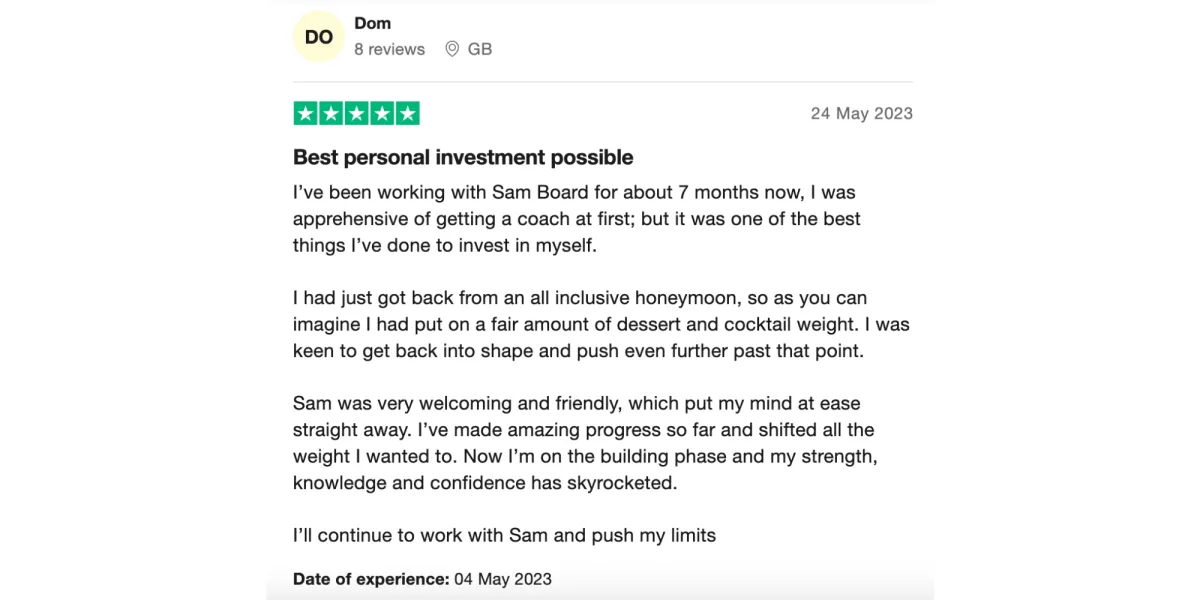Viewport: 1200px width, 600px height.
Task: Select the GB country label
Action: (x=480, y=49)
